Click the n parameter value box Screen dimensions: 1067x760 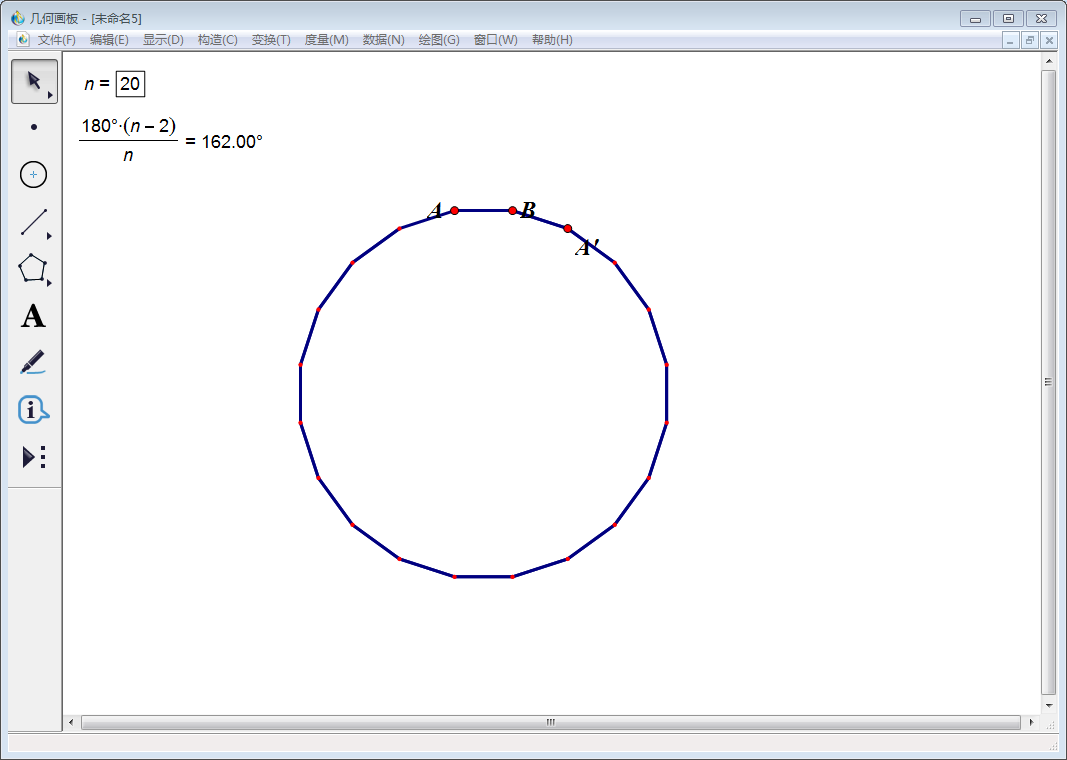(130, 84)
